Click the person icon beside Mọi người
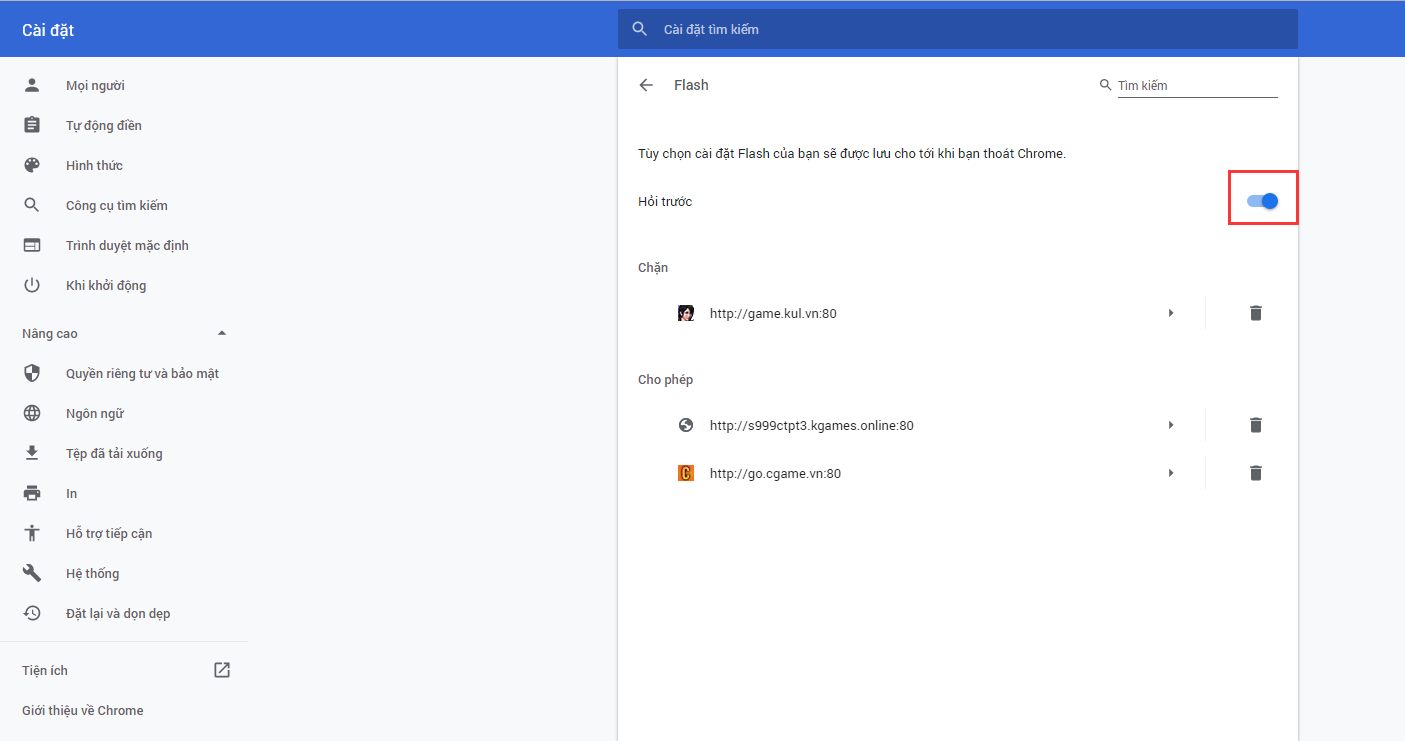 point(32,85)
